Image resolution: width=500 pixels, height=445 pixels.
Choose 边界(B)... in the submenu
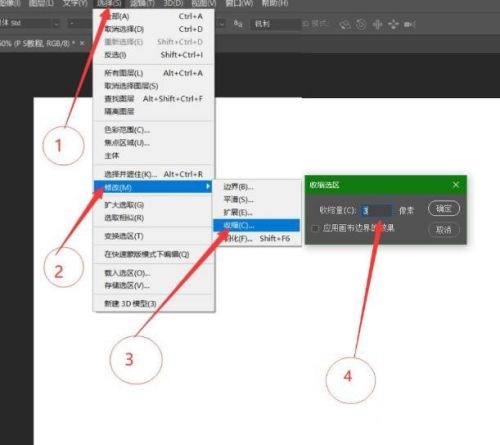coord(257,187)
